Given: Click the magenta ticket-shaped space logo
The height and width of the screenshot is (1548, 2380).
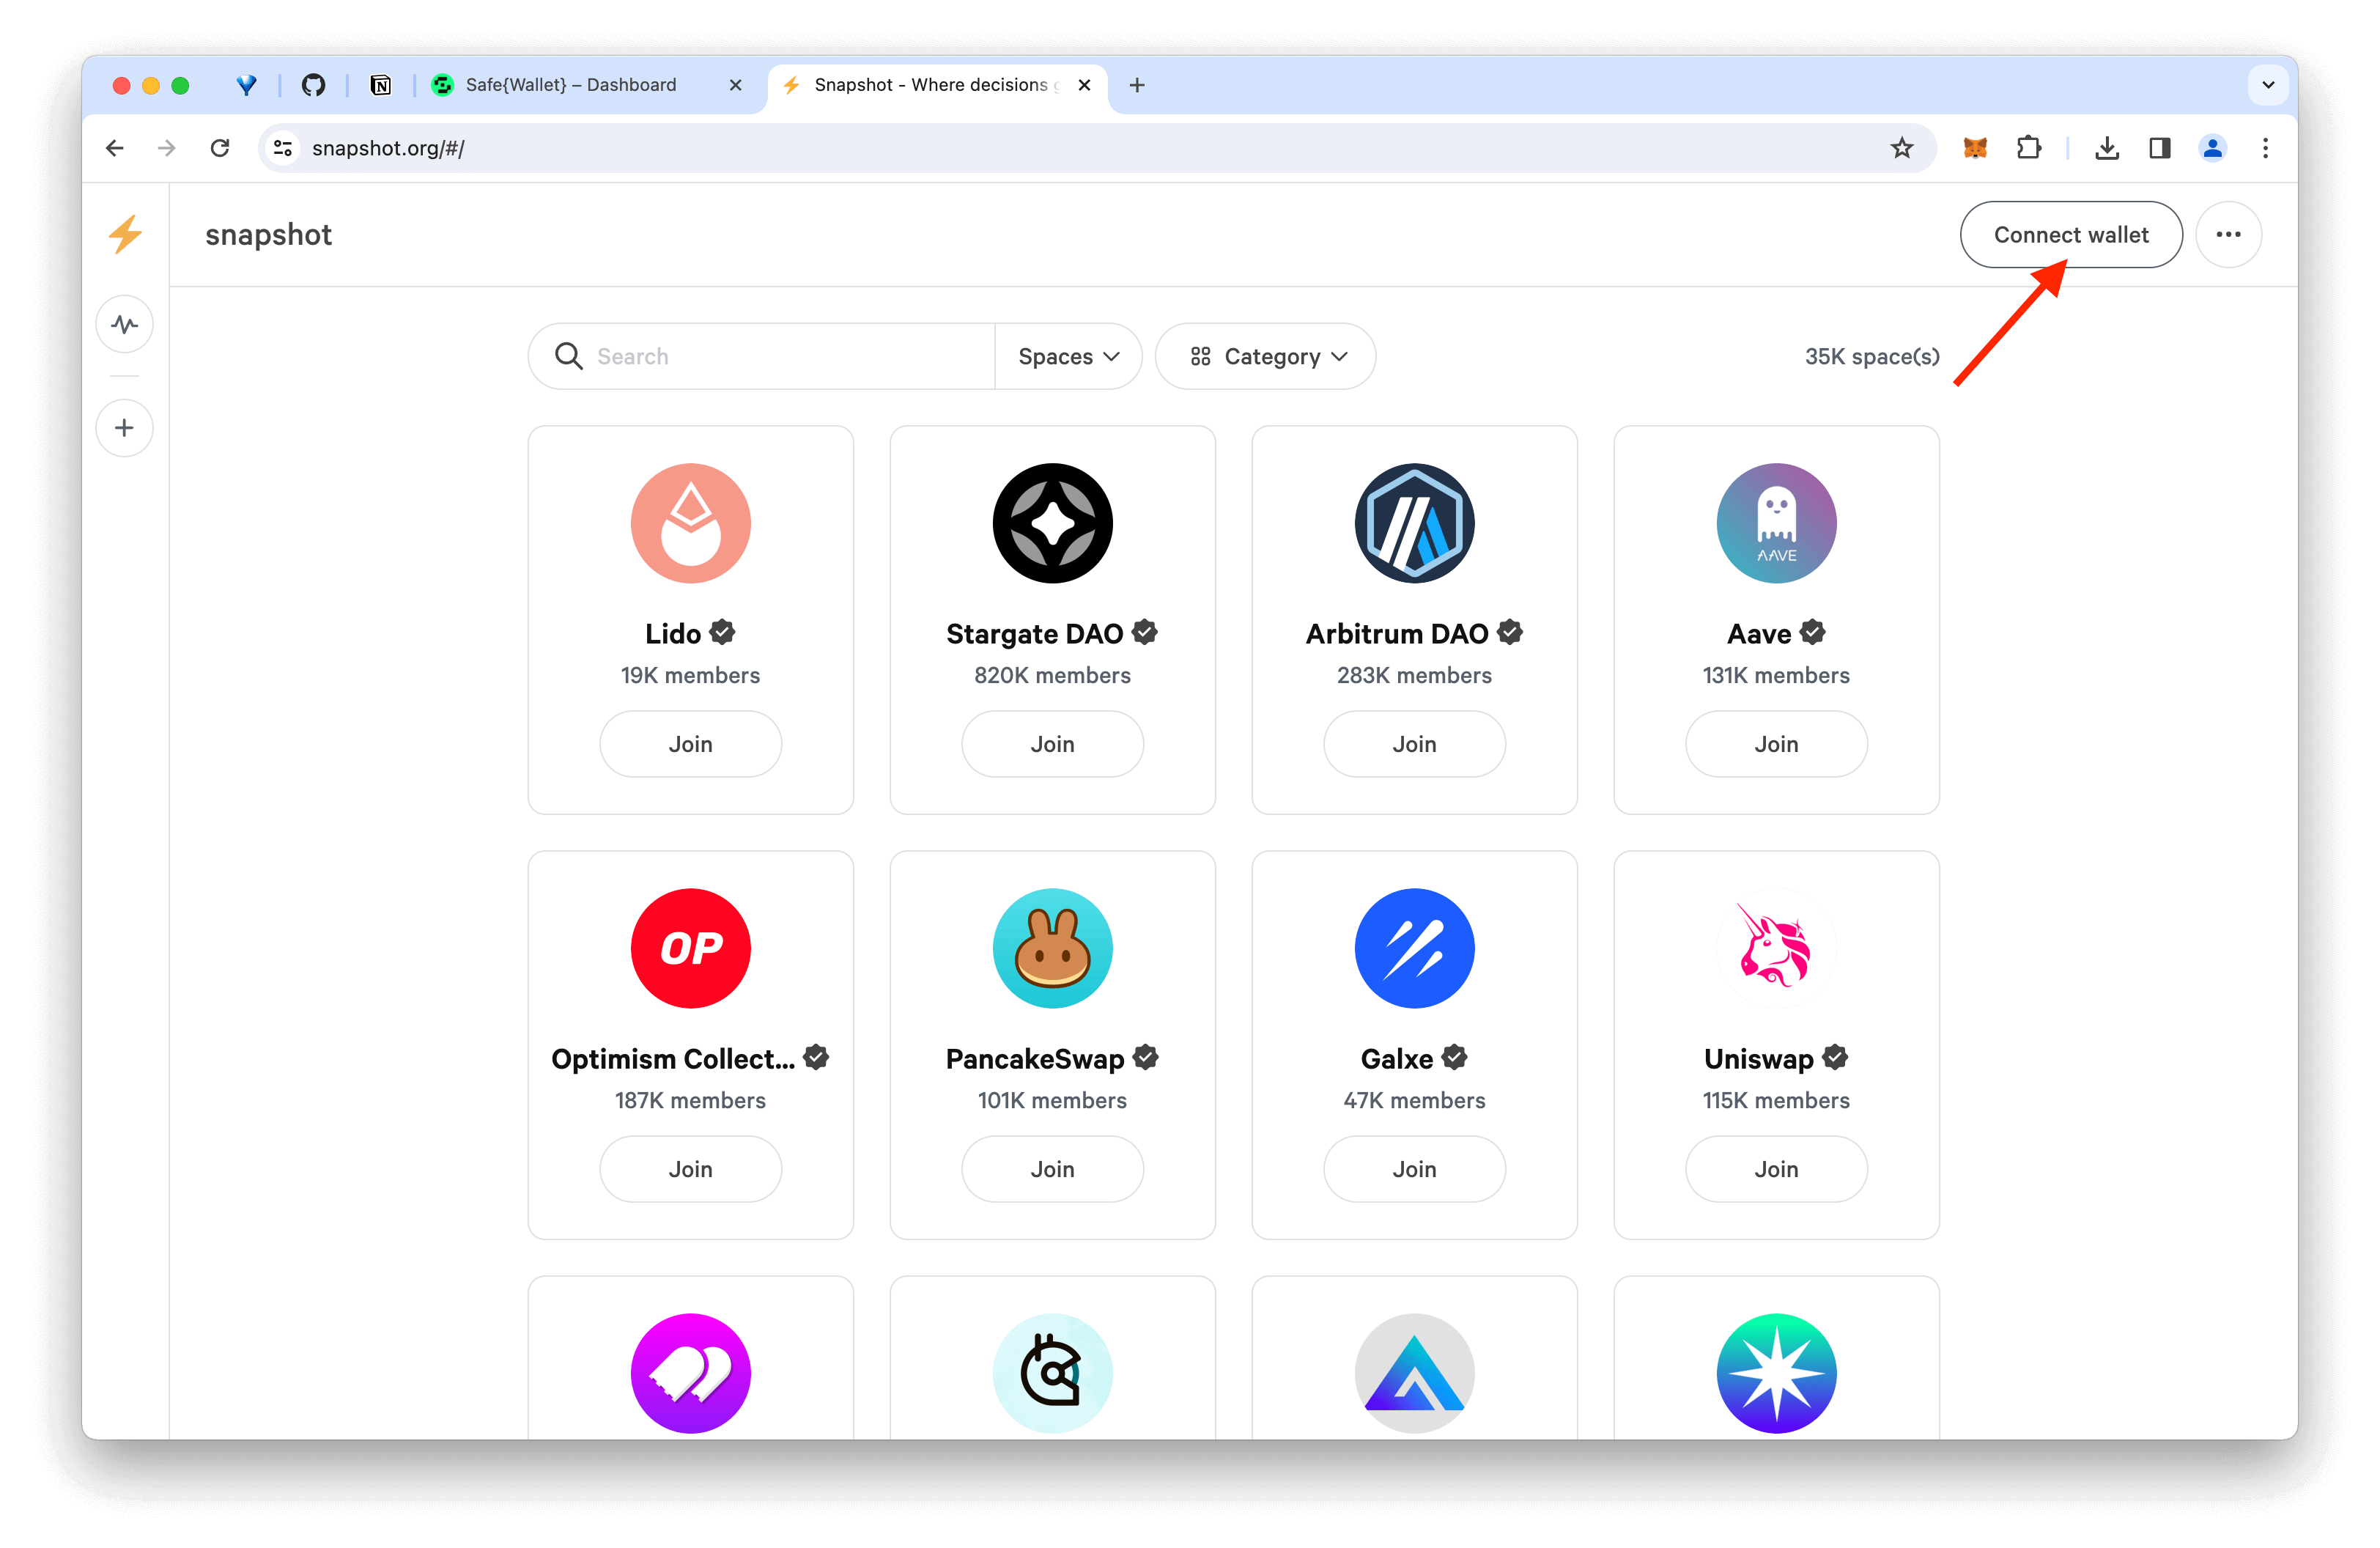Looking at the screenshot, I should click(x=691, y=1373).
